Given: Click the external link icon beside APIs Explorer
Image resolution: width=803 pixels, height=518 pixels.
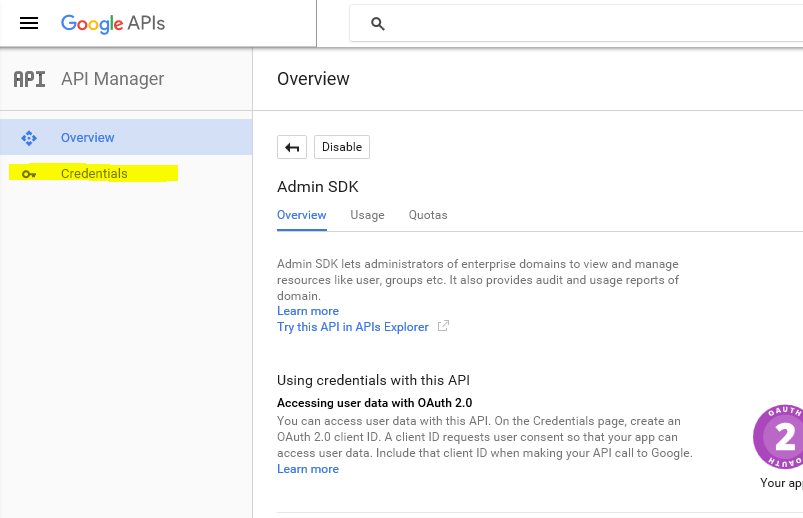Looking at the screenshot, I should tap(444, 327).
